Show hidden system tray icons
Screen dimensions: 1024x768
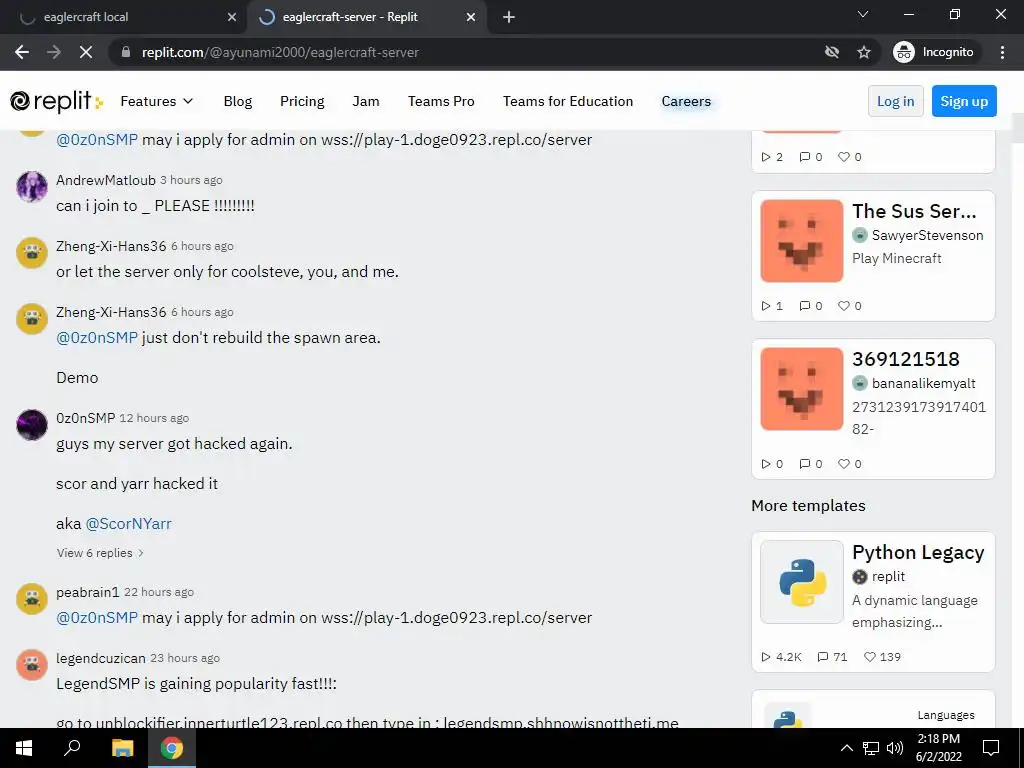click(x=846, y=748)
